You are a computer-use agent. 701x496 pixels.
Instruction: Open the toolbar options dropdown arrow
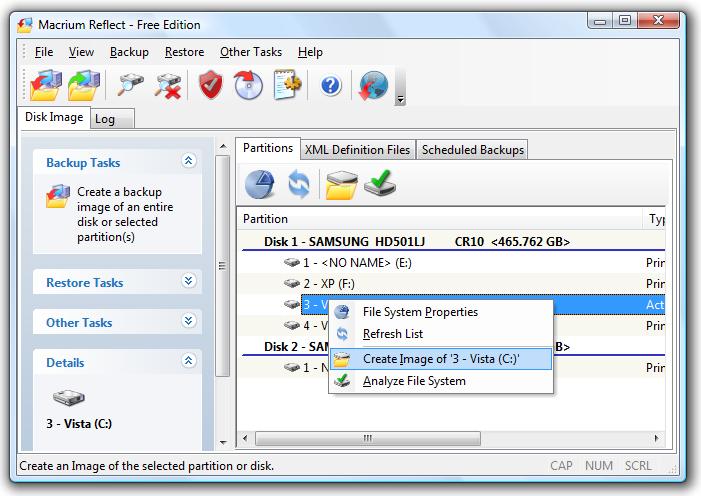(401, 99)
